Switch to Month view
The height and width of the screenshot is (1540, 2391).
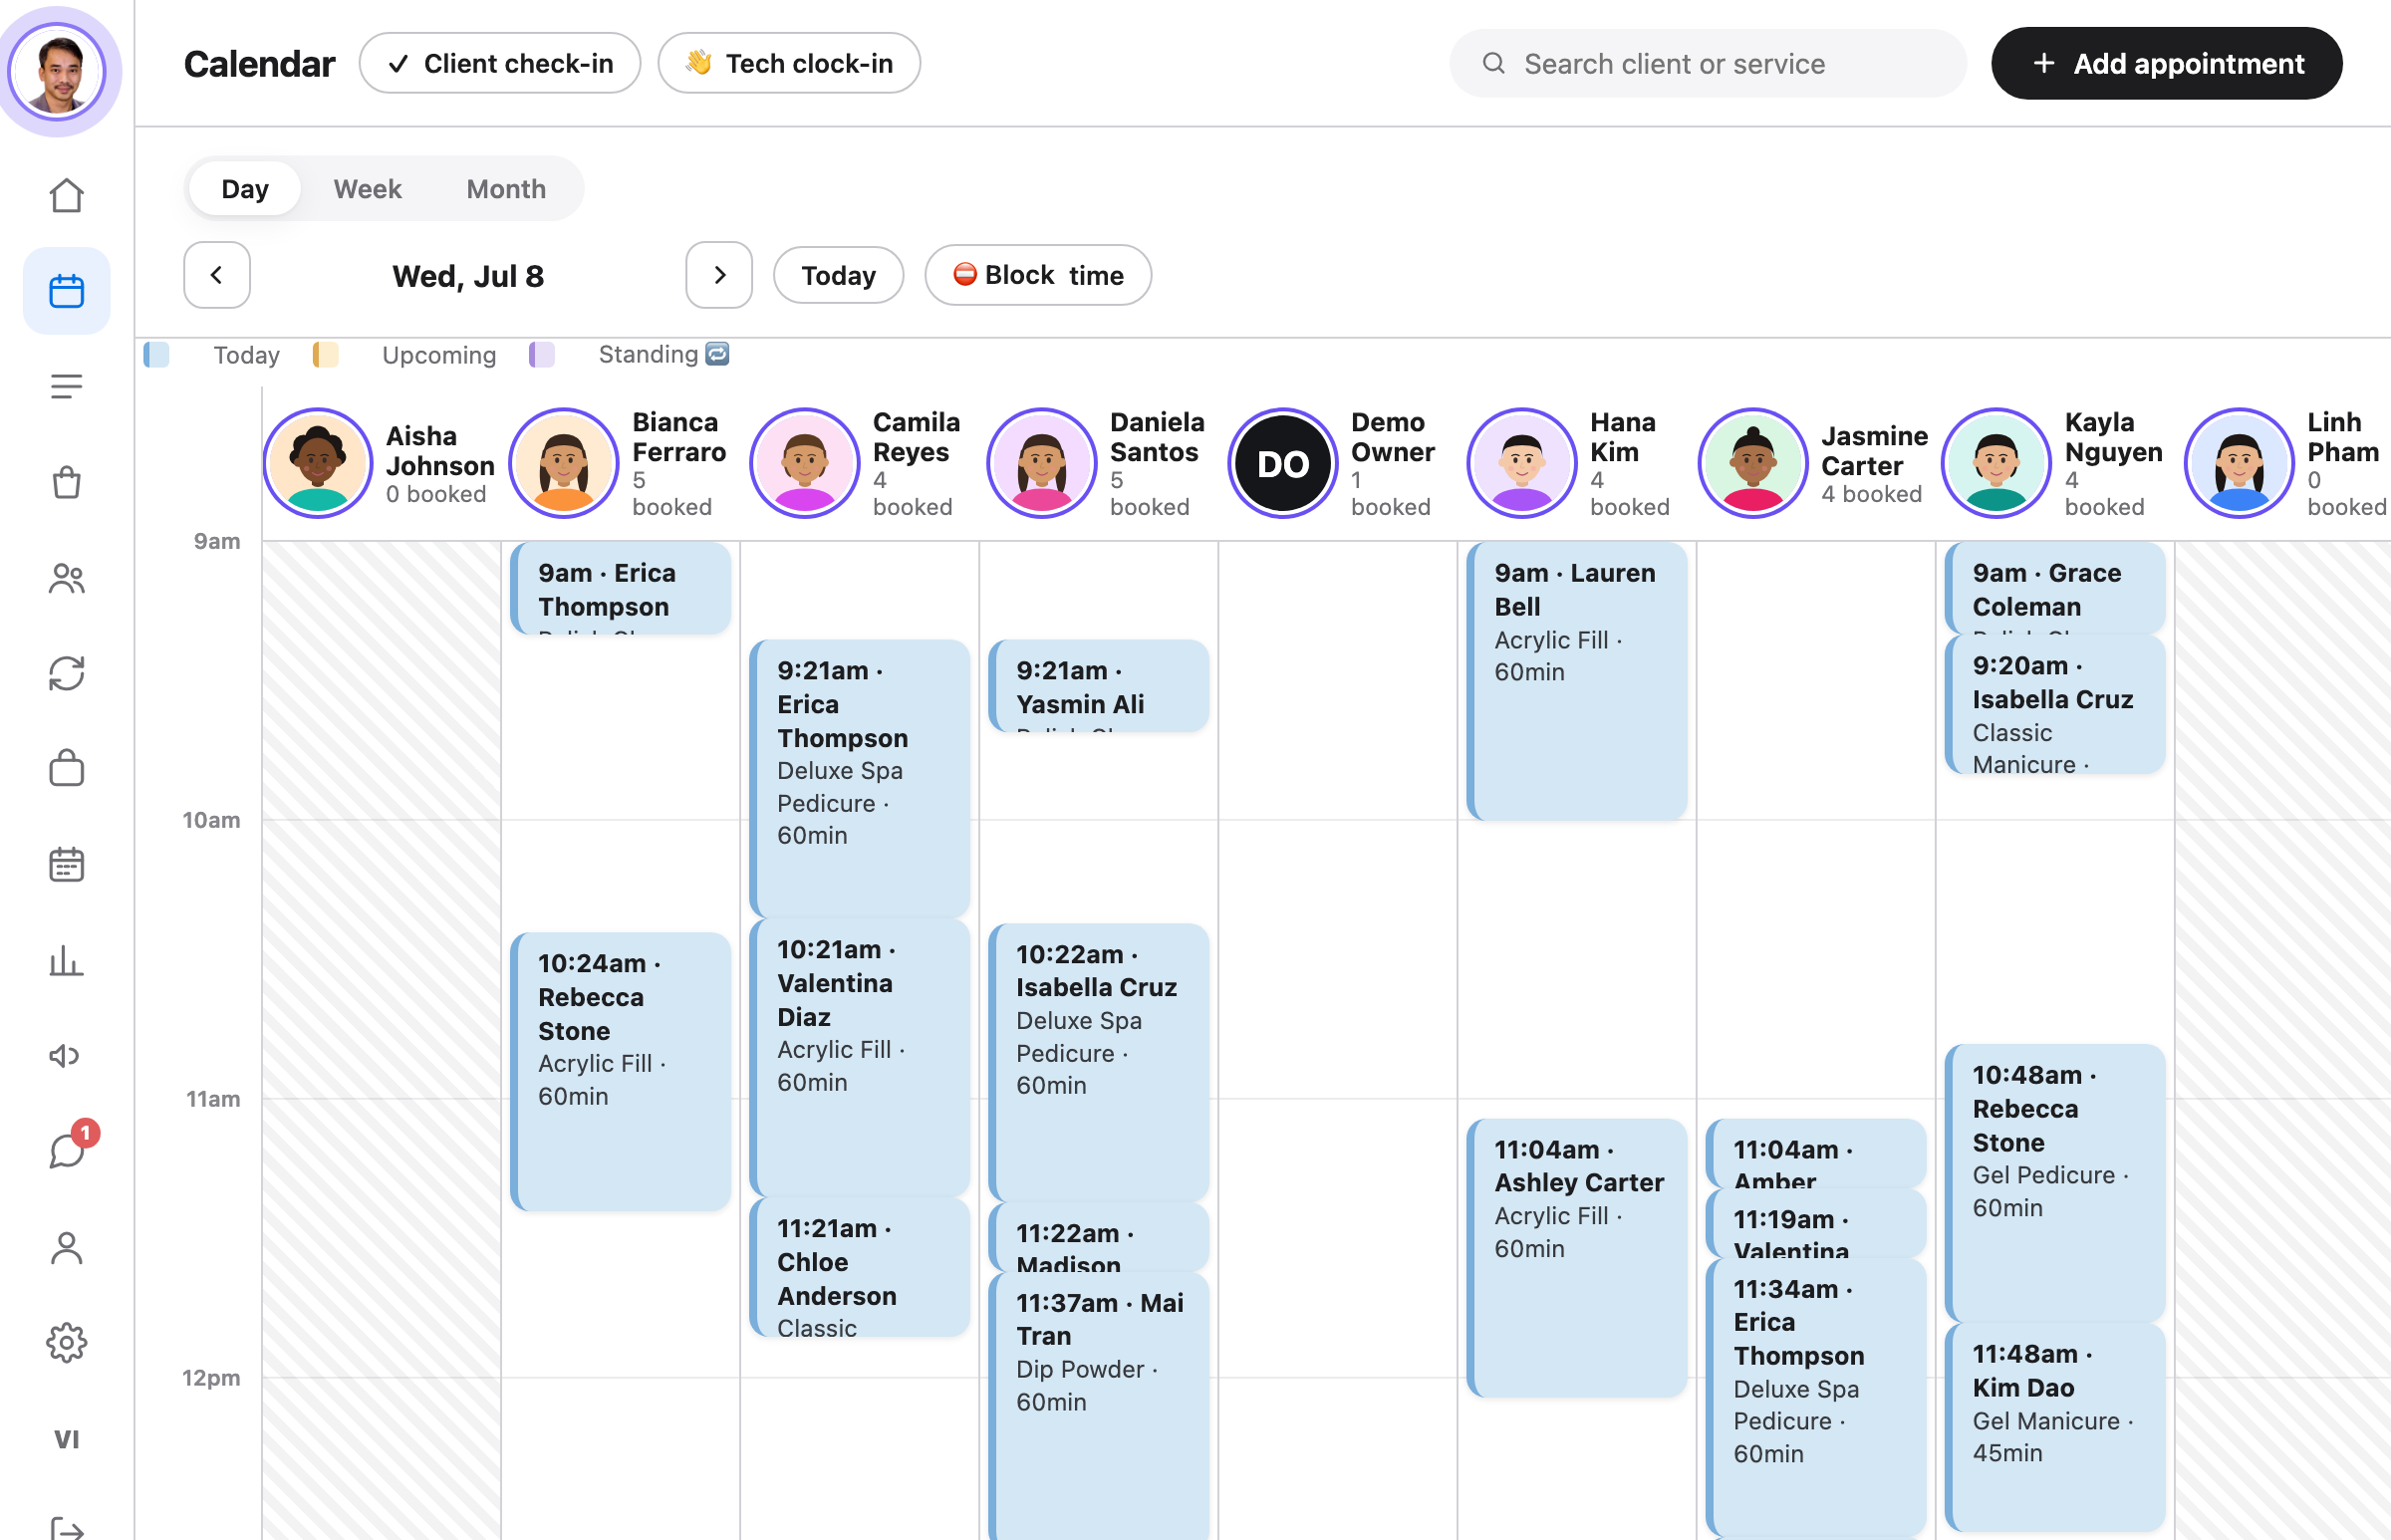(506, 188)
